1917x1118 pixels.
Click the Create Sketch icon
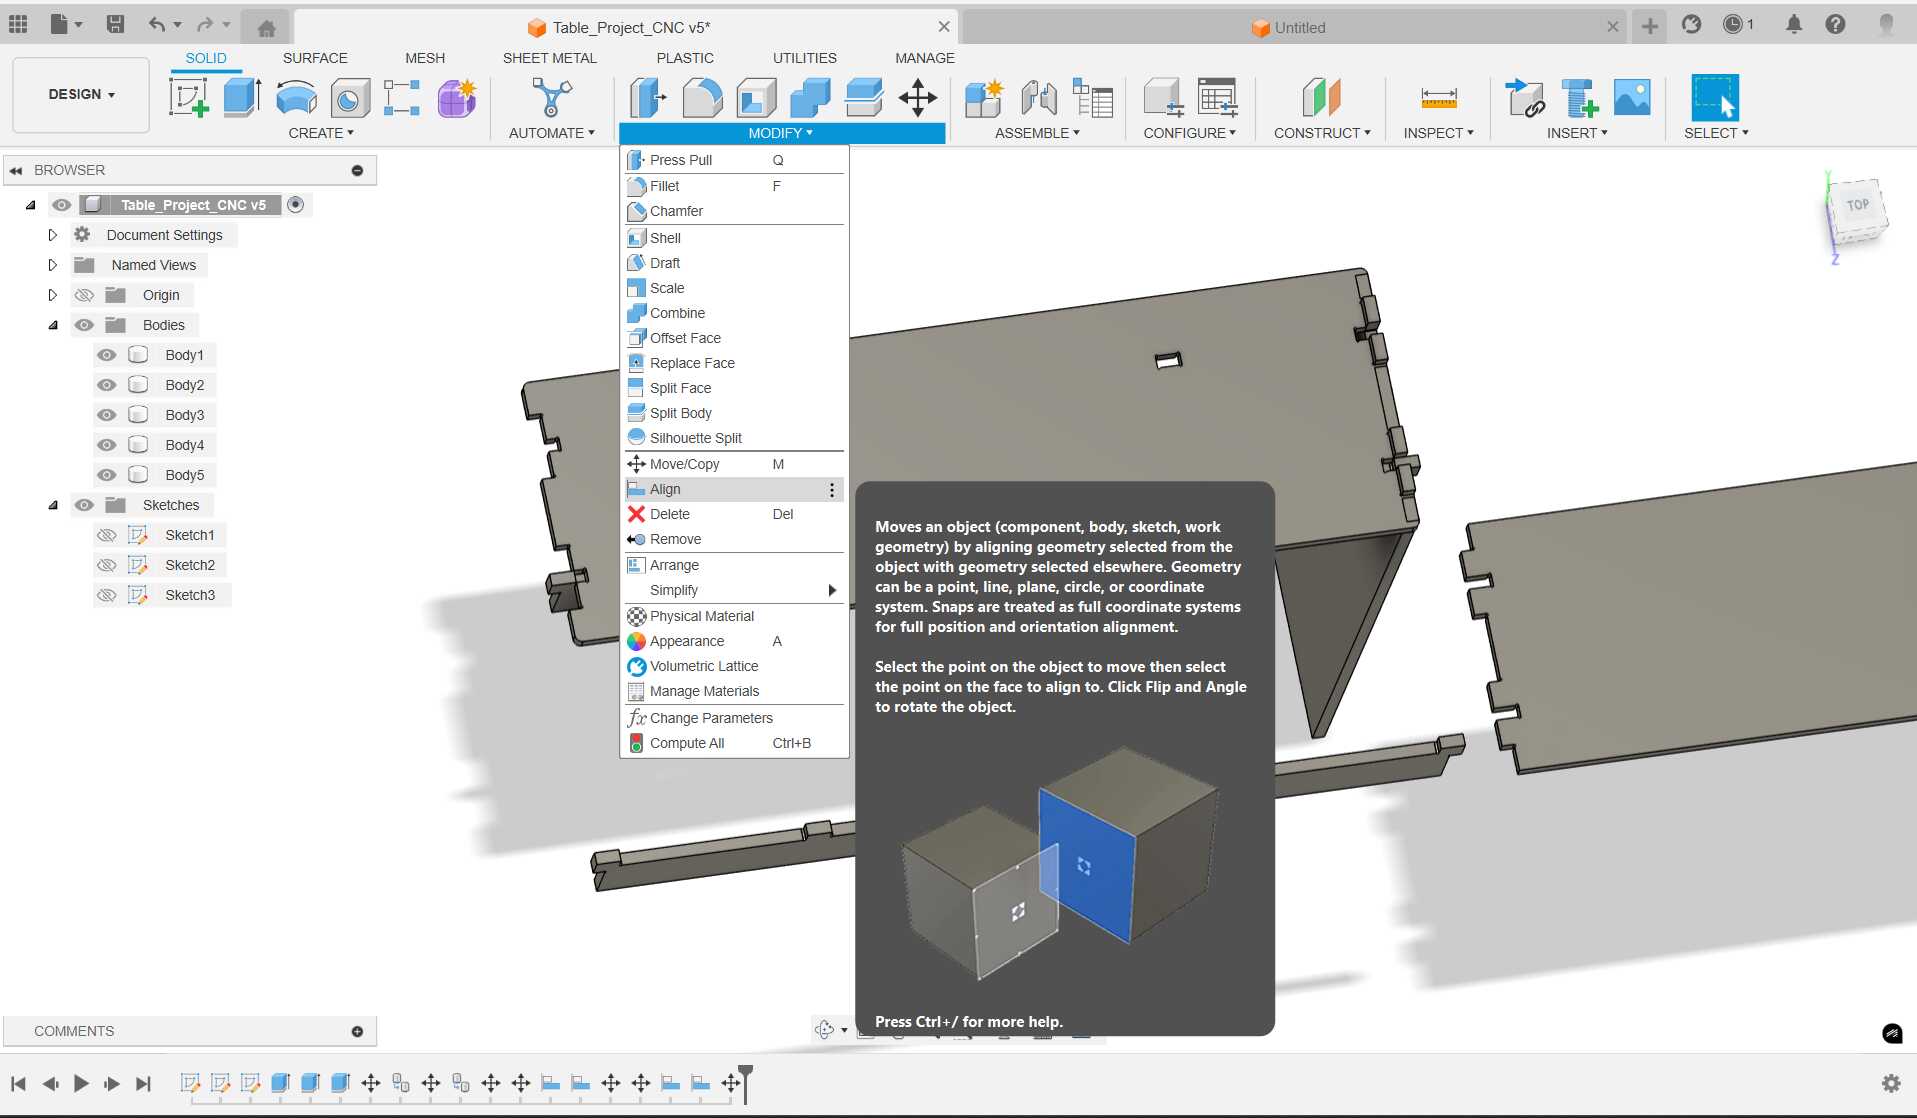point(189,98)
